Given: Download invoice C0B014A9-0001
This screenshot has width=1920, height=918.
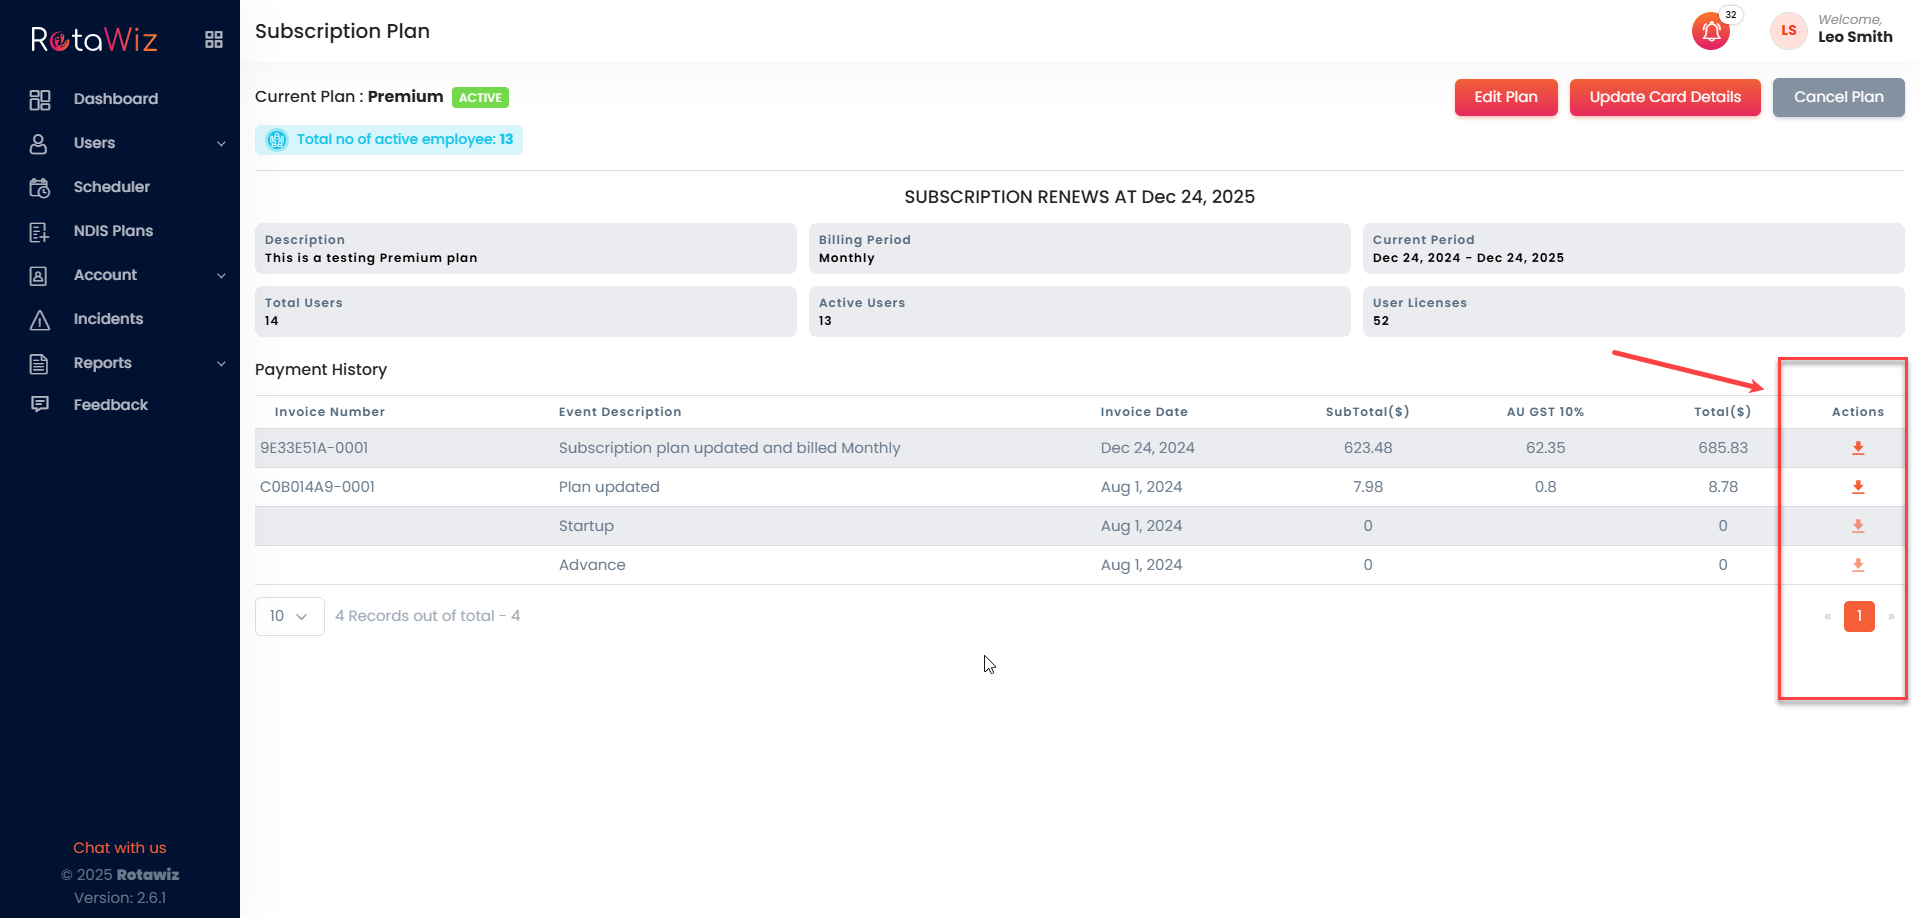Looking at the screenshot, I should point(1857,487).
